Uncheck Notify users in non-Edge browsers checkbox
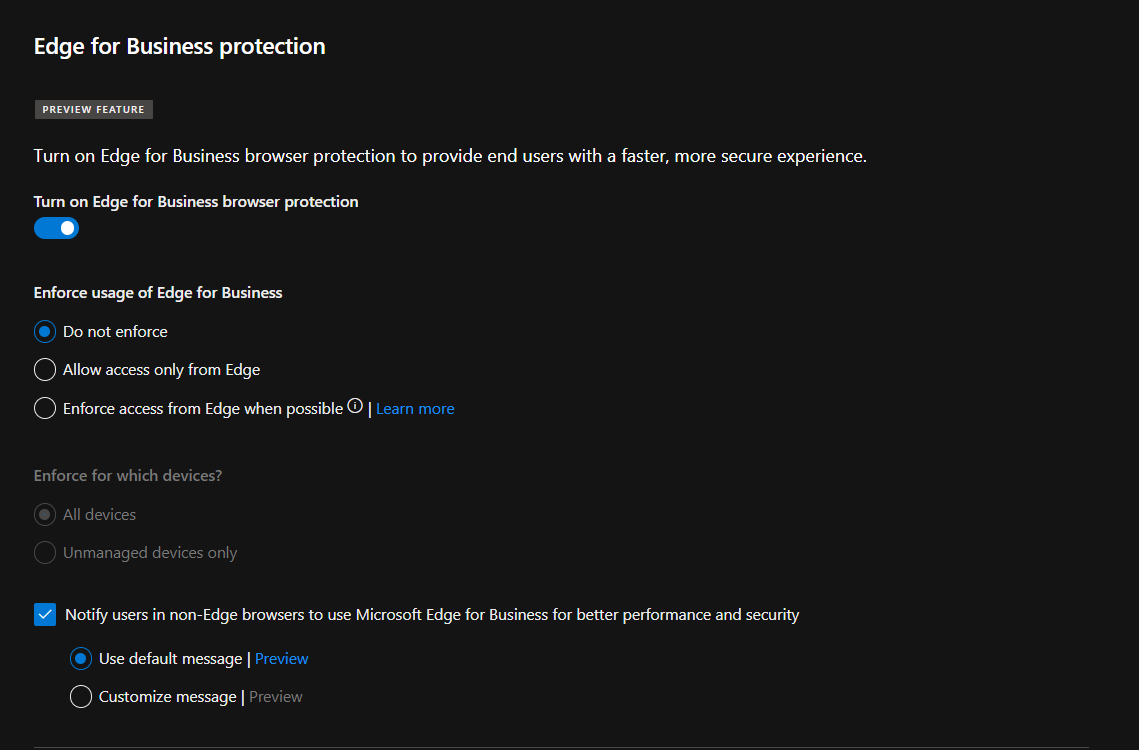This screenshot has width=1139, height=750. (x=45, y=615)
